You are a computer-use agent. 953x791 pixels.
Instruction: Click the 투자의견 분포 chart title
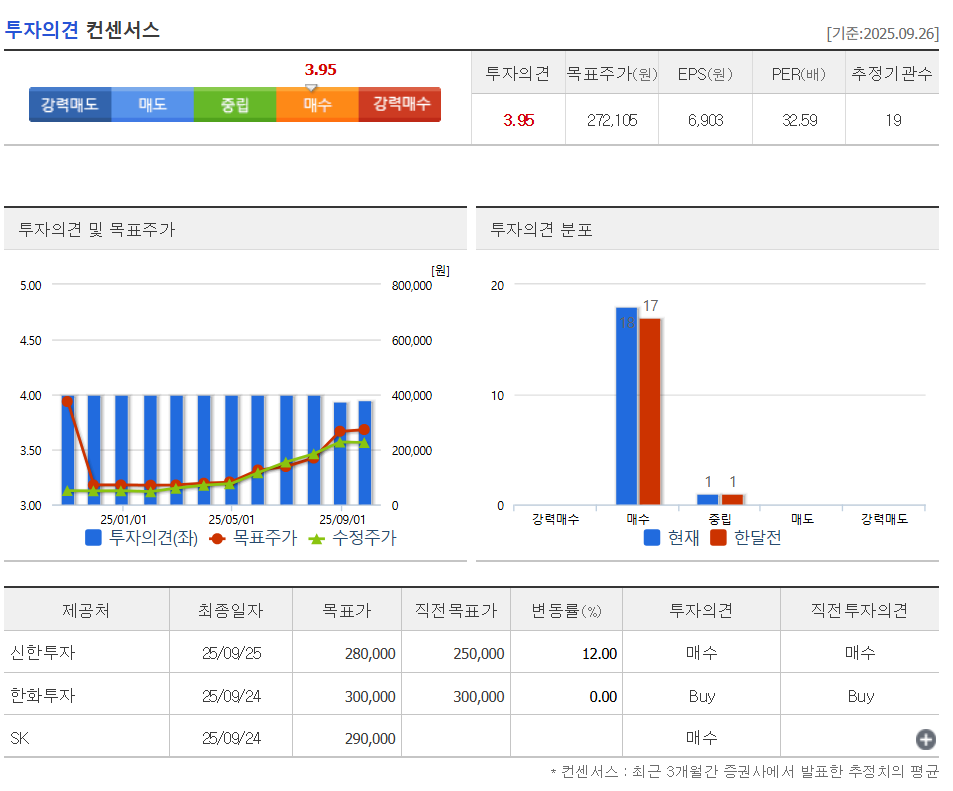[542, 229]
